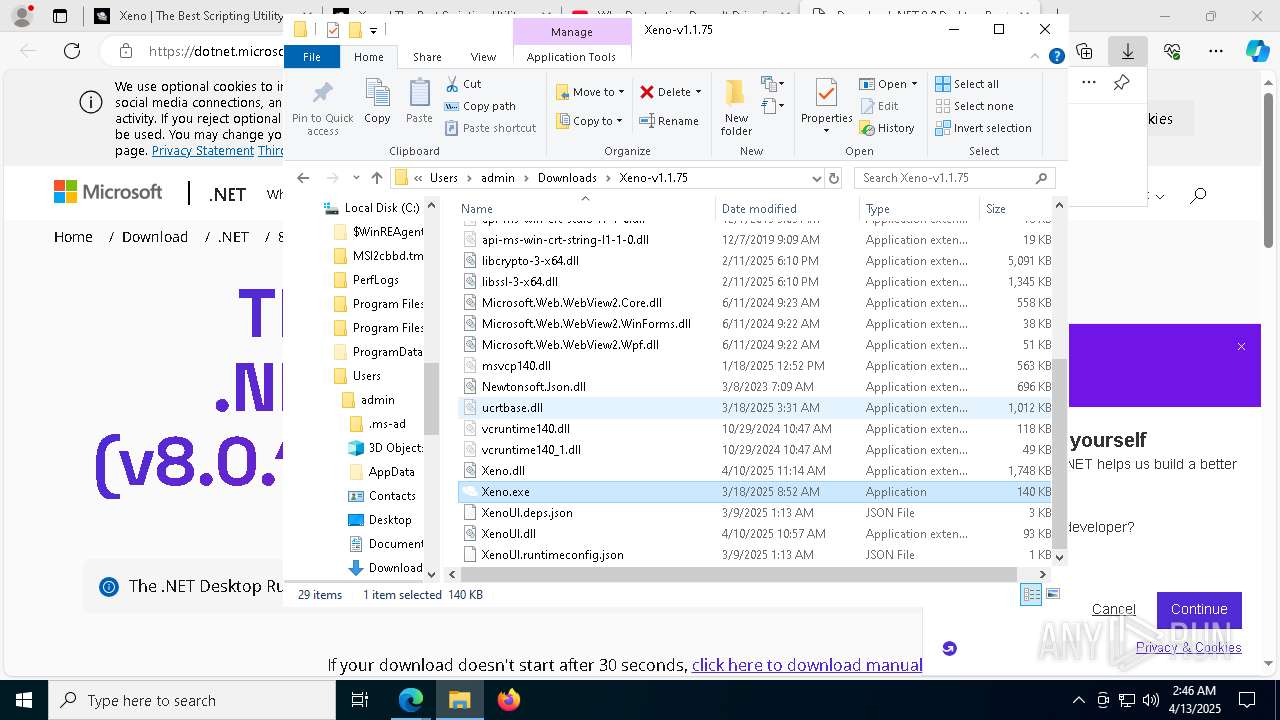
Task: Click Privacy & Cookies link
Action: point(1189,647)
